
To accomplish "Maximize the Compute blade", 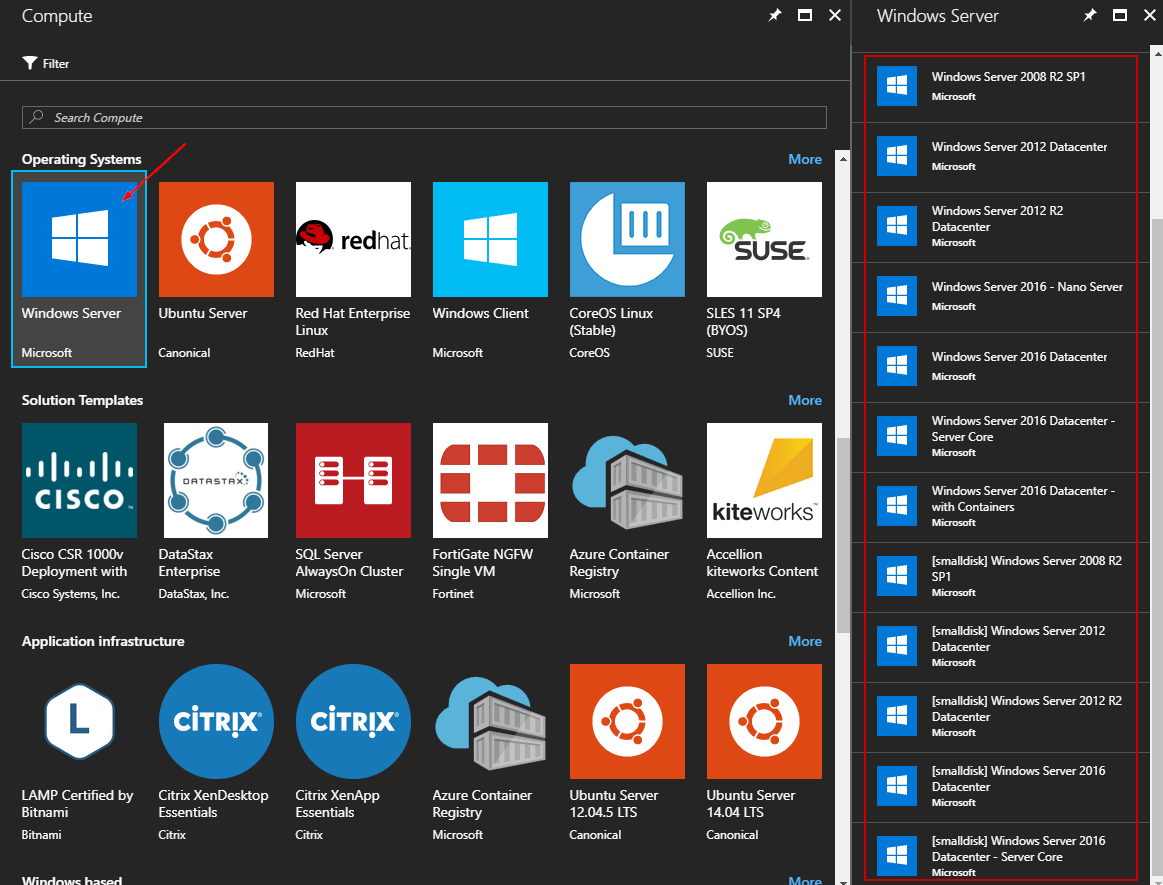I will click(805, 16).
